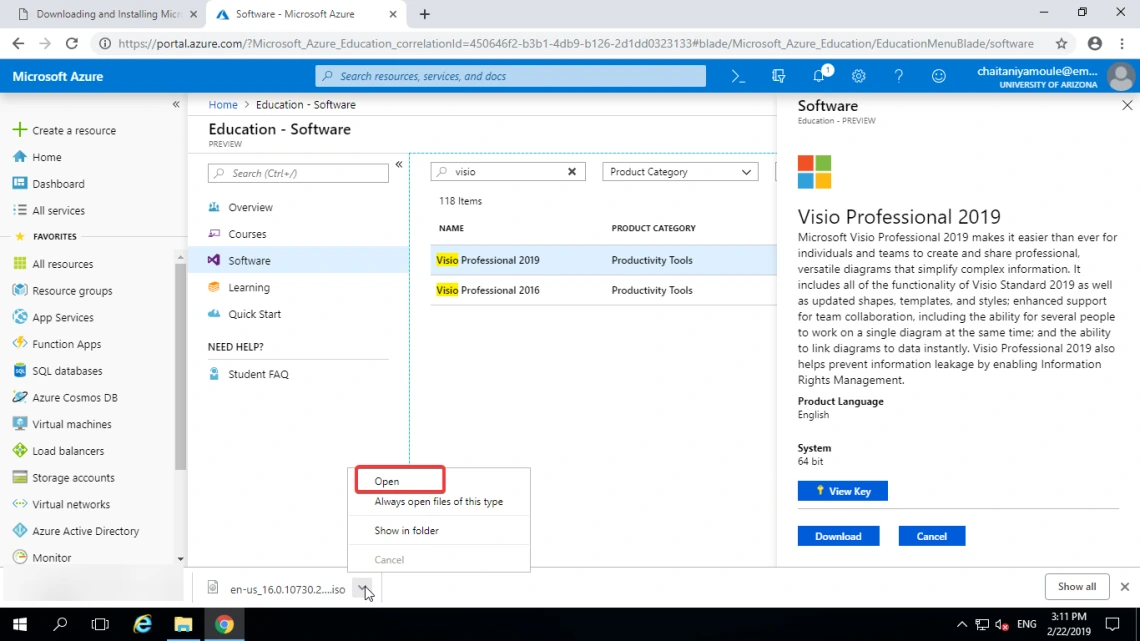
Task: Open Dashboard in sidebar
Action: (x=58, y=184)
